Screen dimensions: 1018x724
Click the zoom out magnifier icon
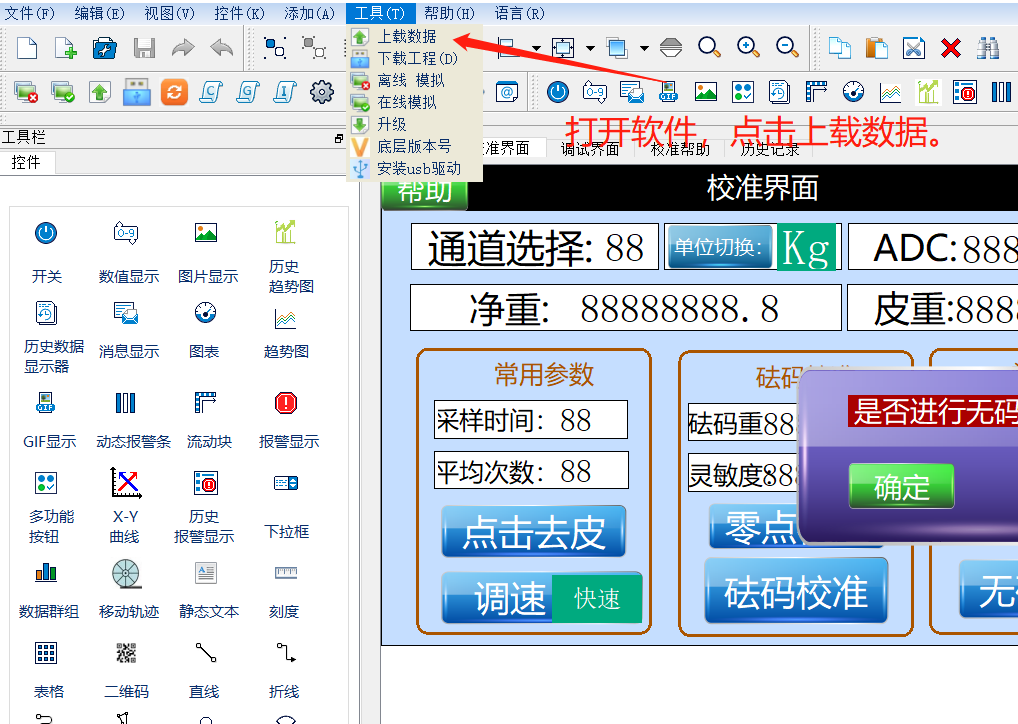[x=787, y=47]
